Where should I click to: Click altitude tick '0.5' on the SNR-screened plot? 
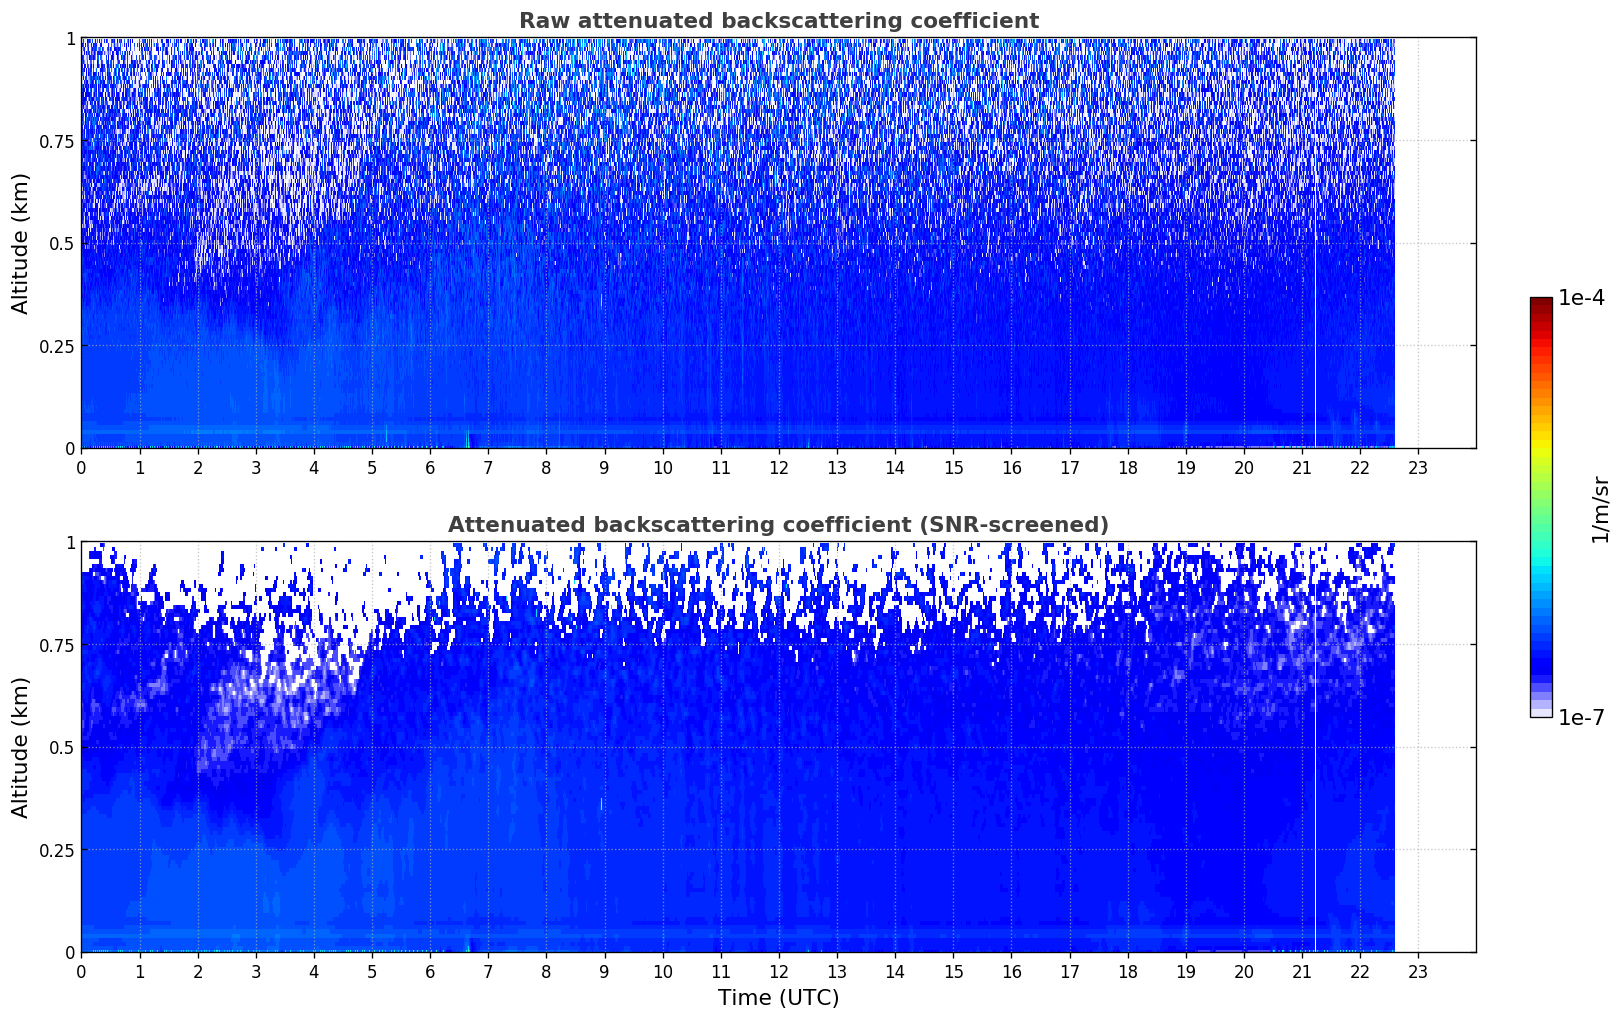62,747
